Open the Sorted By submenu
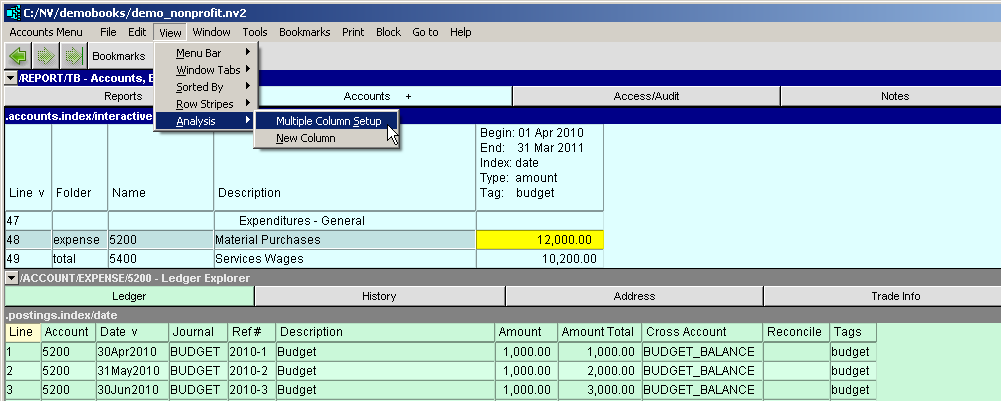Screen dimensions: 1001x401 (x=206, y=87)
